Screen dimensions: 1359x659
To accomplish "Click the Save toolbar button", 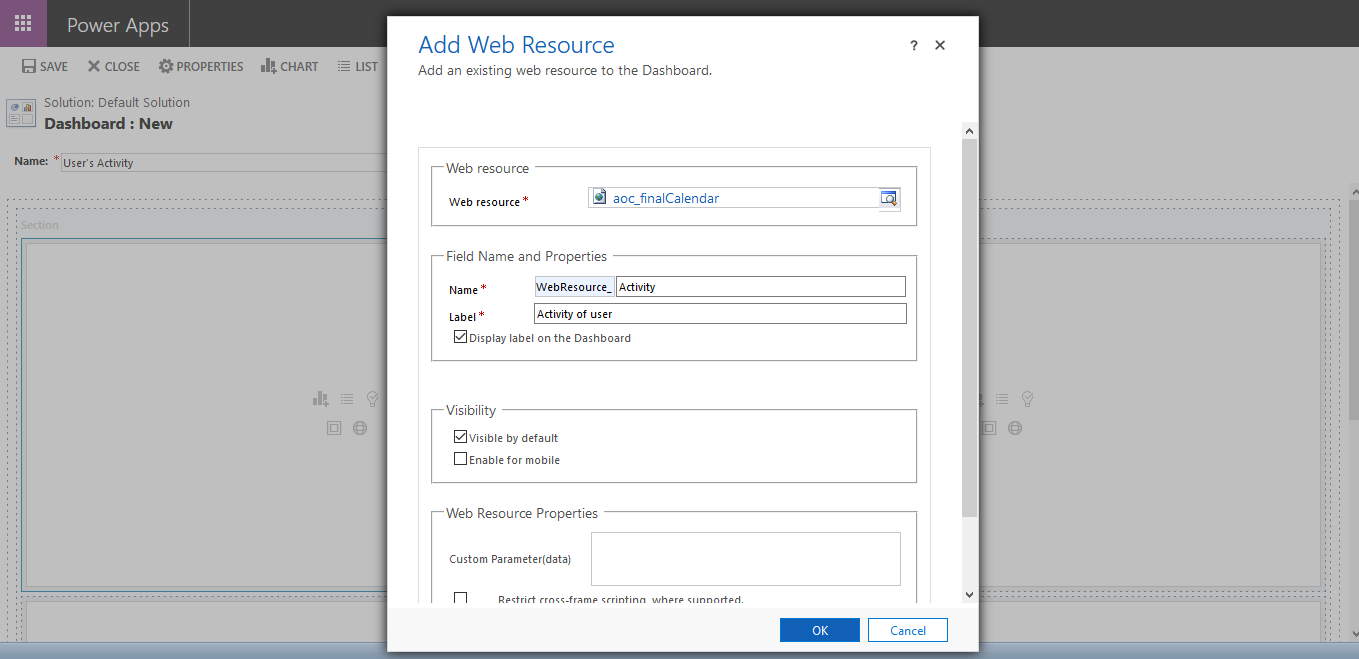I will click(x=45, y=66).
